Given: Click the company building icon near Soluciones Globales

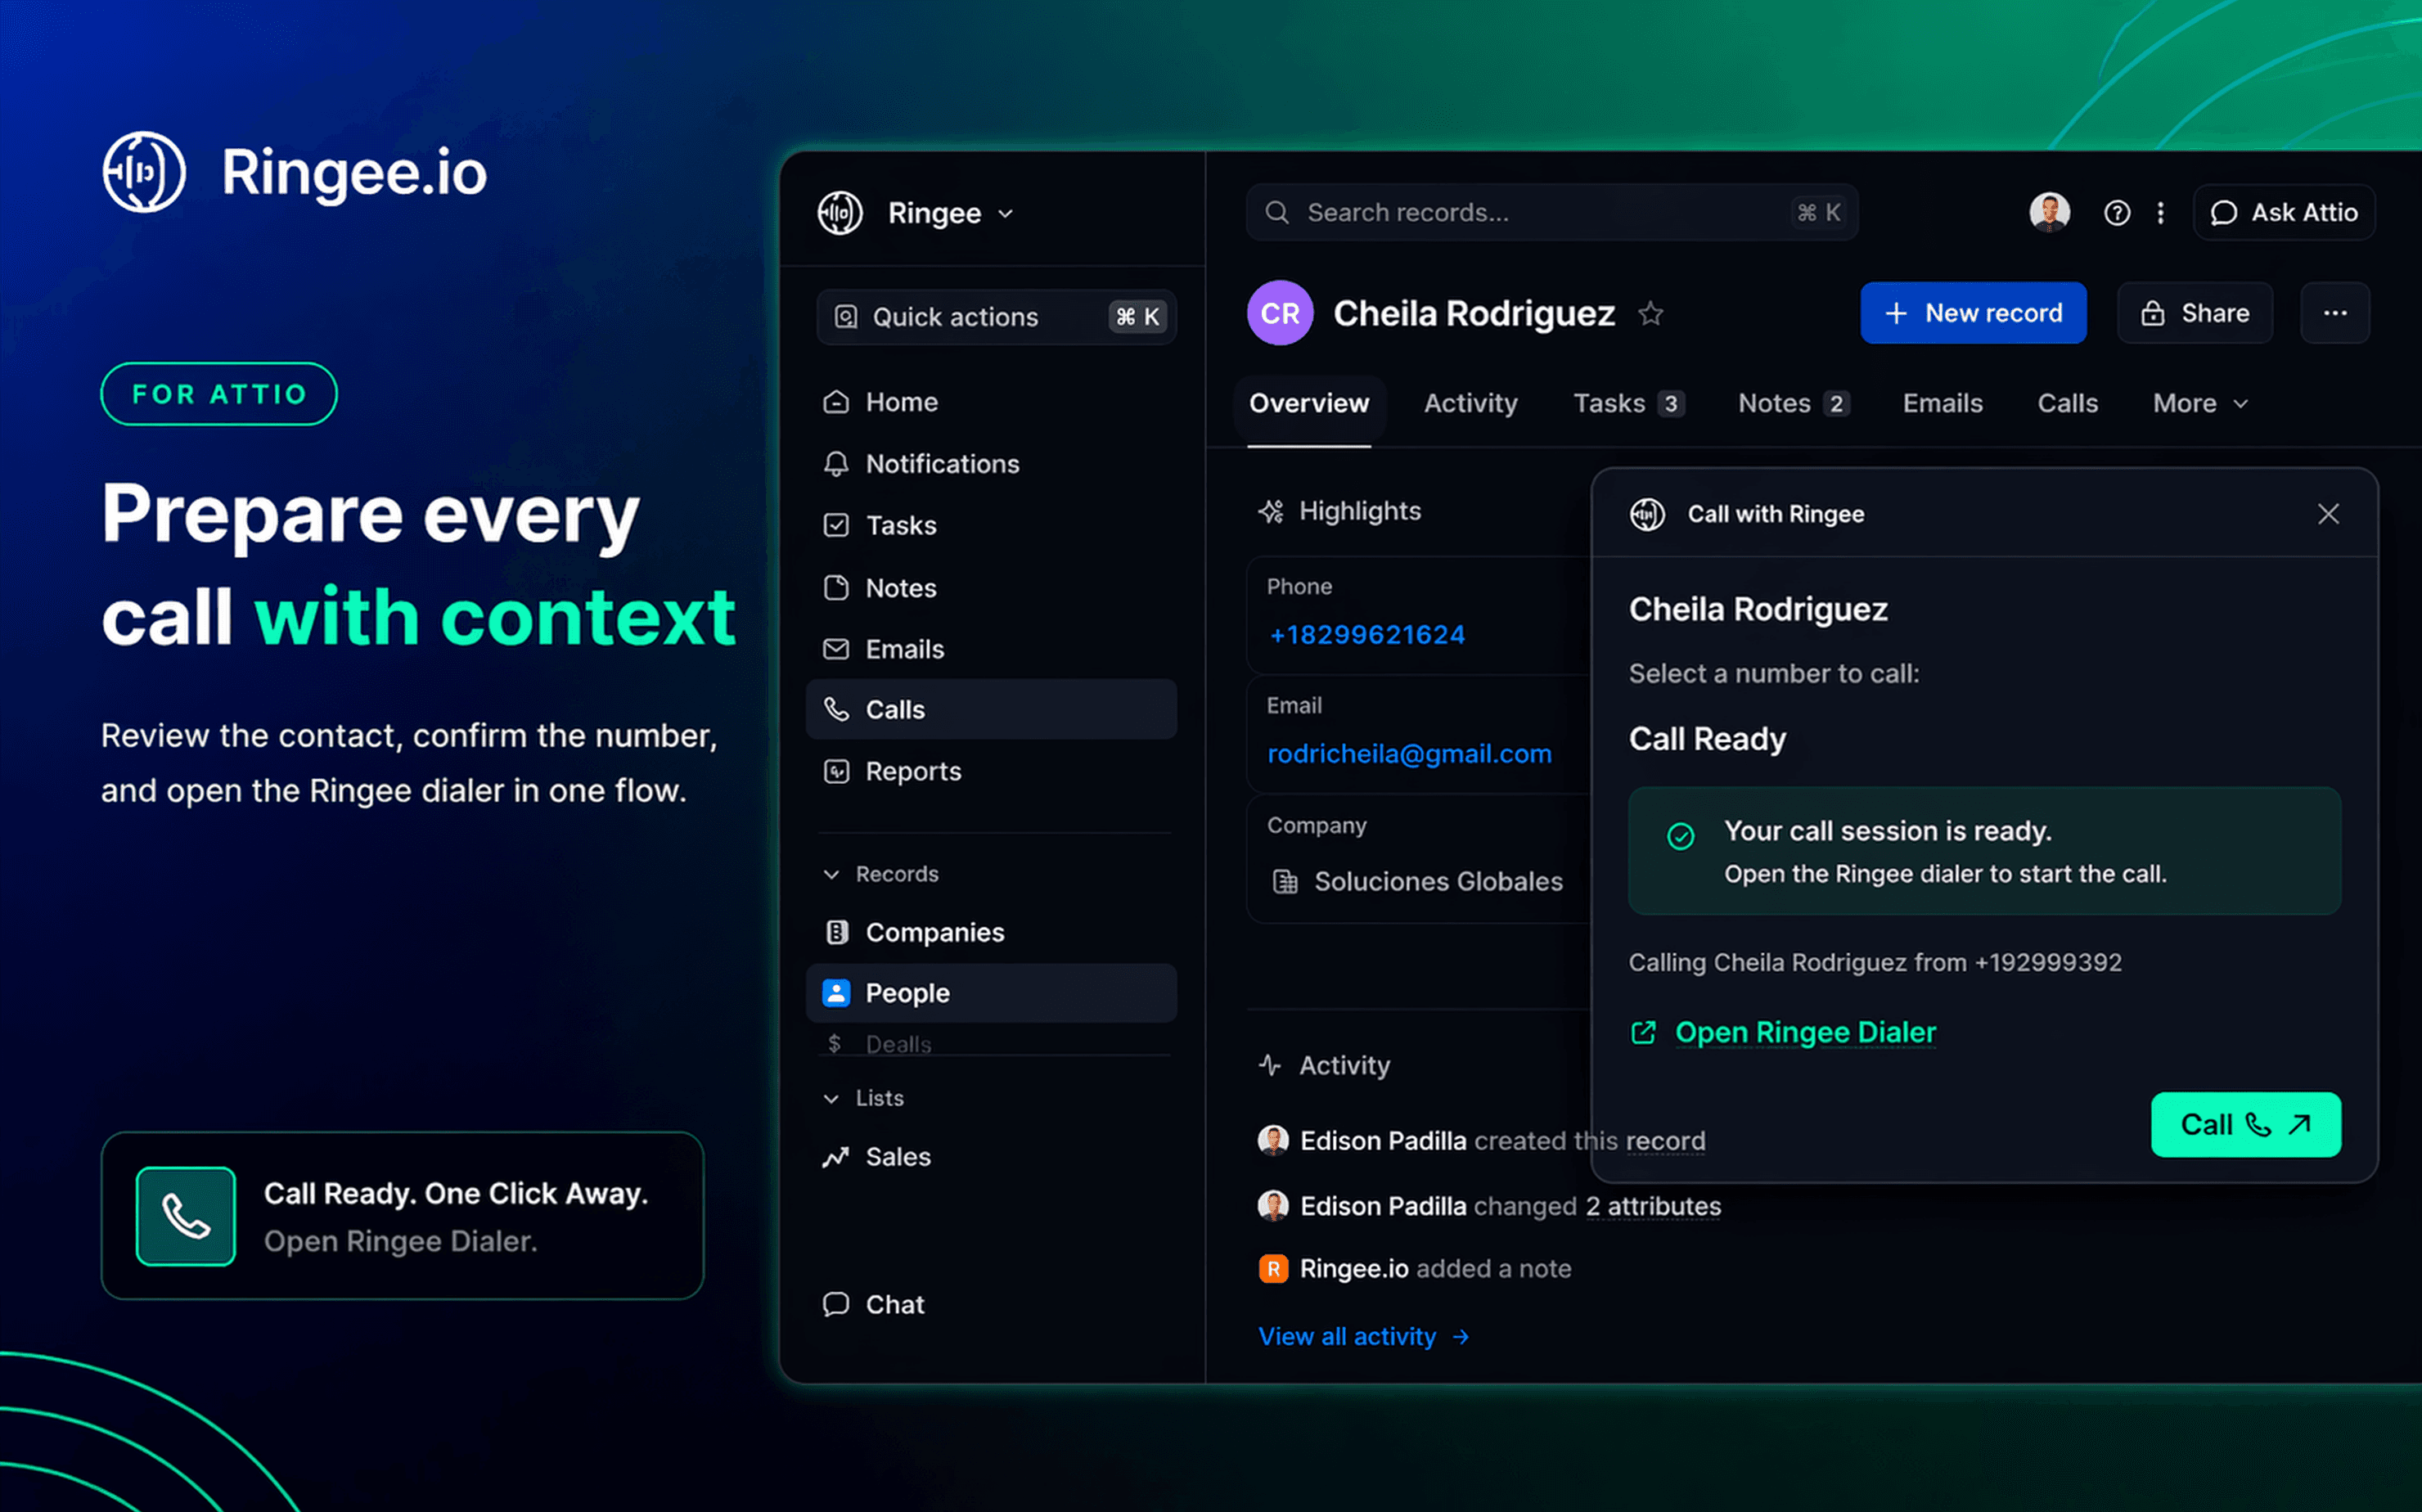Looking at the screenshot, I should coord(1285,881).
